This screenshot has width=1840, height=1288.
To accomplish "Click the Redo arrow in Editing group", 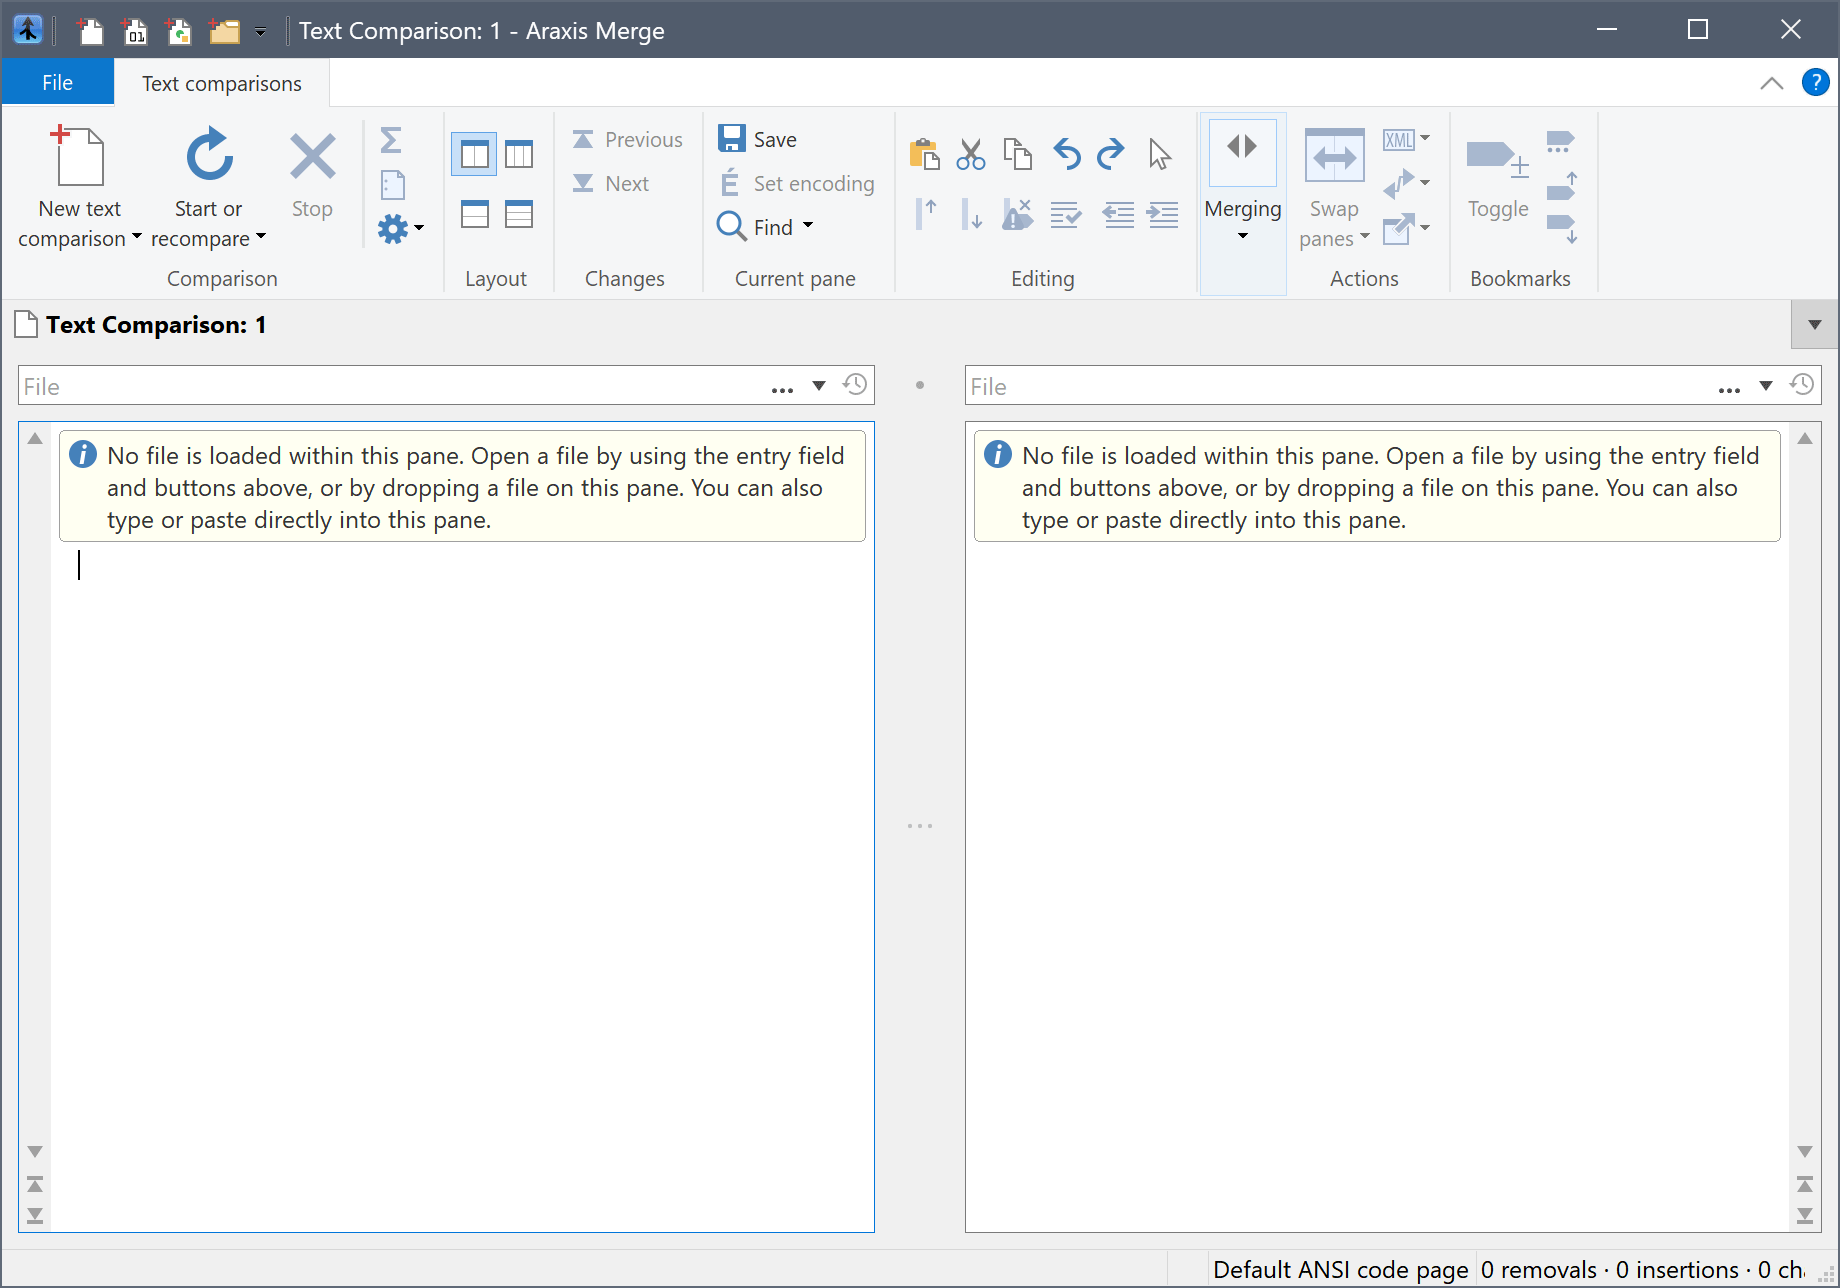I will pos(1110,154).
